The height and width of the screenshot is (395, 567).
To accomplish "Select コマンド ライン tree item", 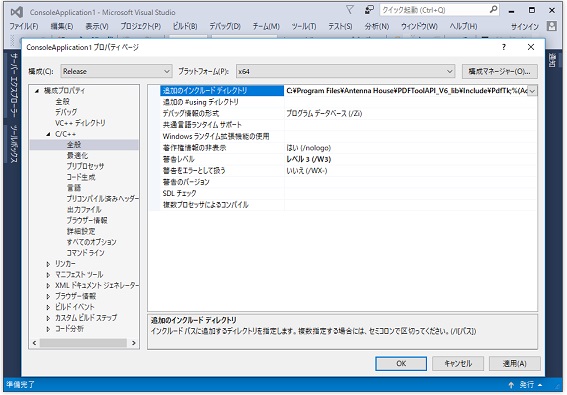I will point(85,253).
